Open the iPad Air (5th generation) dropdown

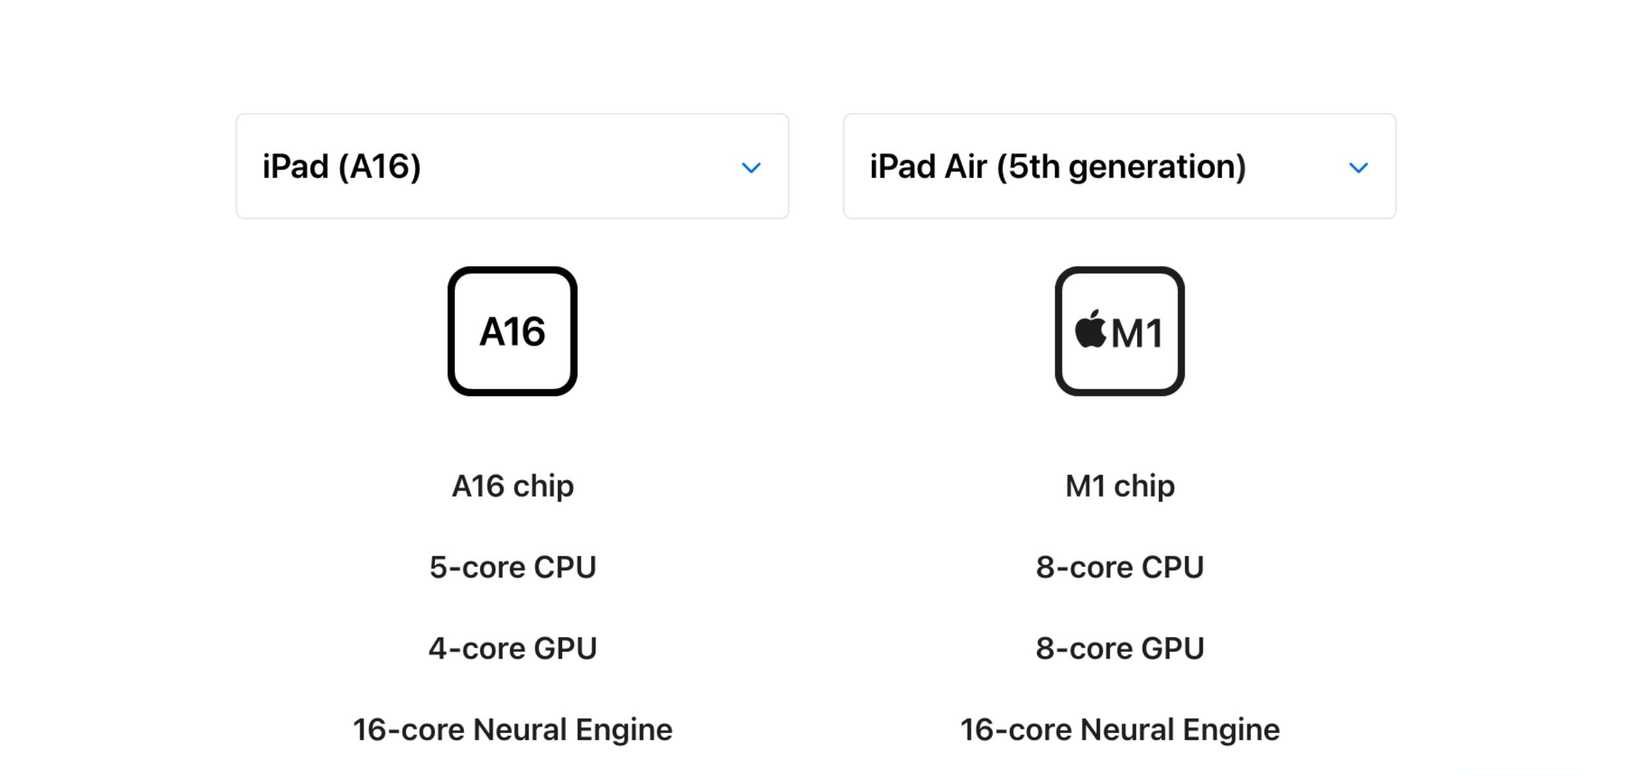coord(1119,166)
